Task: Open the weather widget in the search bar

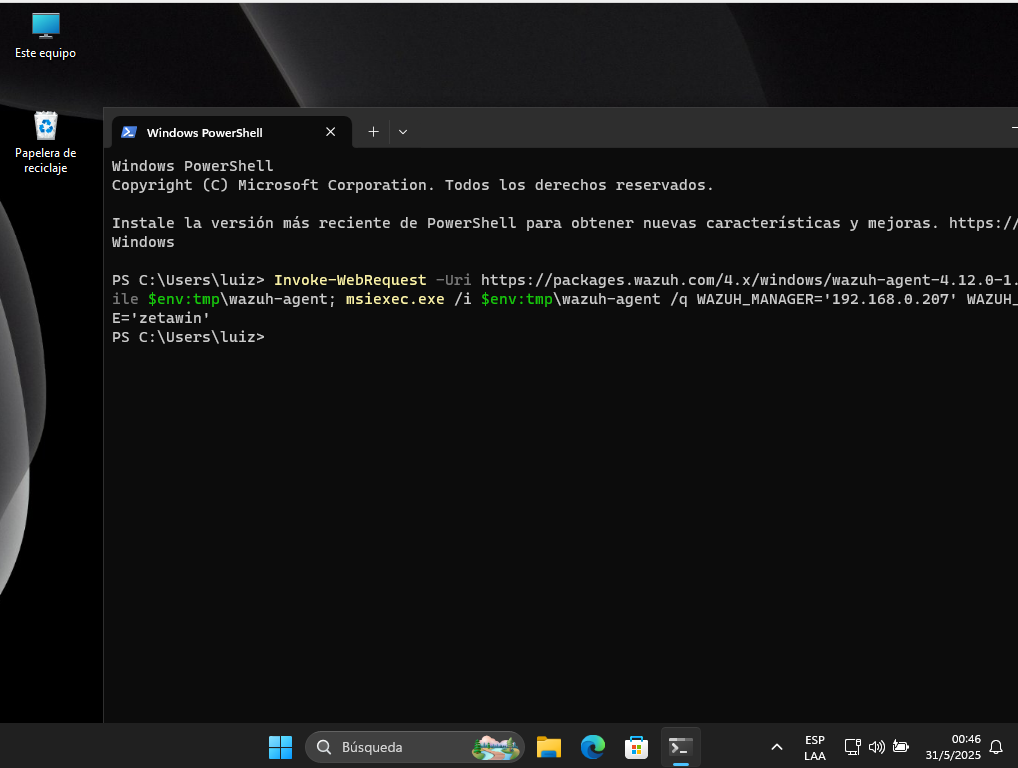Action: (498, 747)
